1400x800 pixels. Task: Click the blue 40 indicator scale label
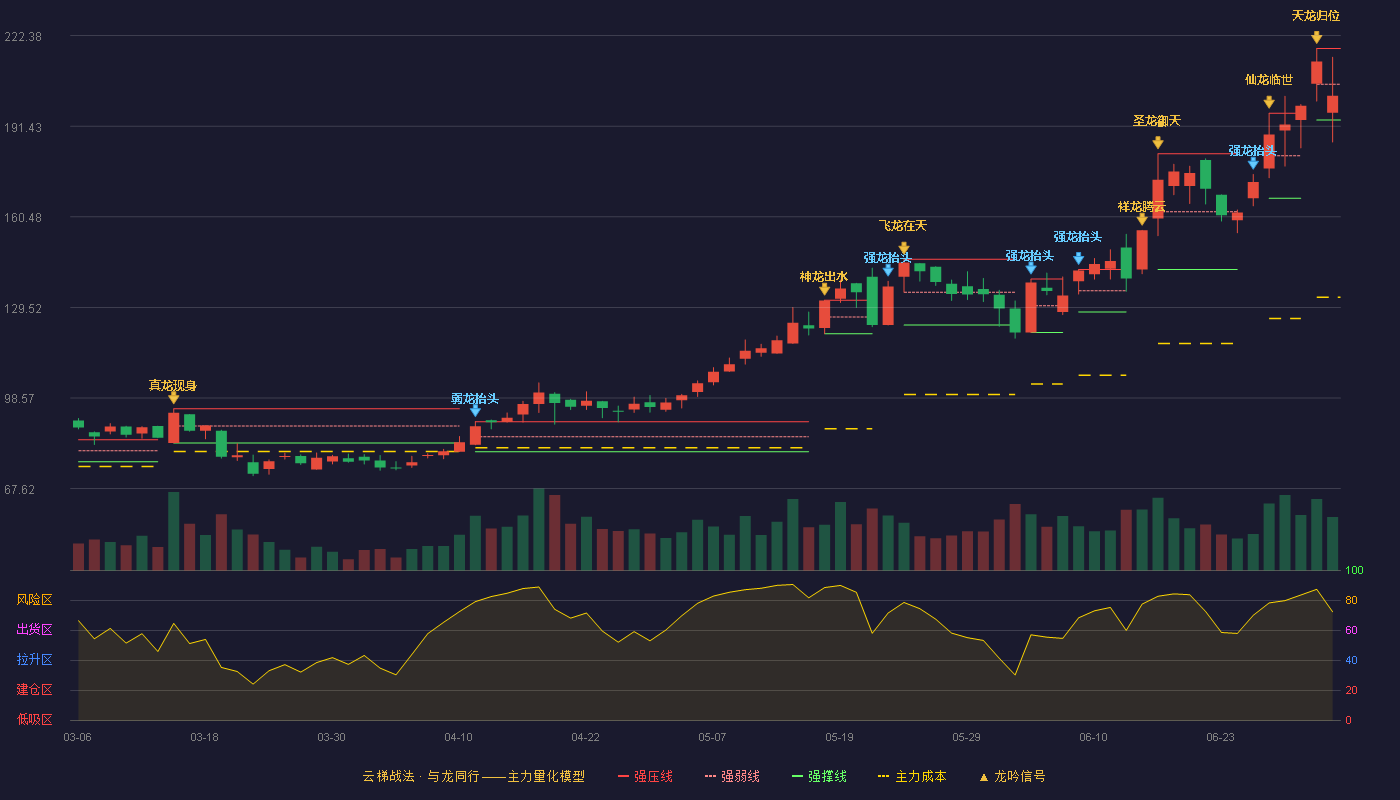1351,660
